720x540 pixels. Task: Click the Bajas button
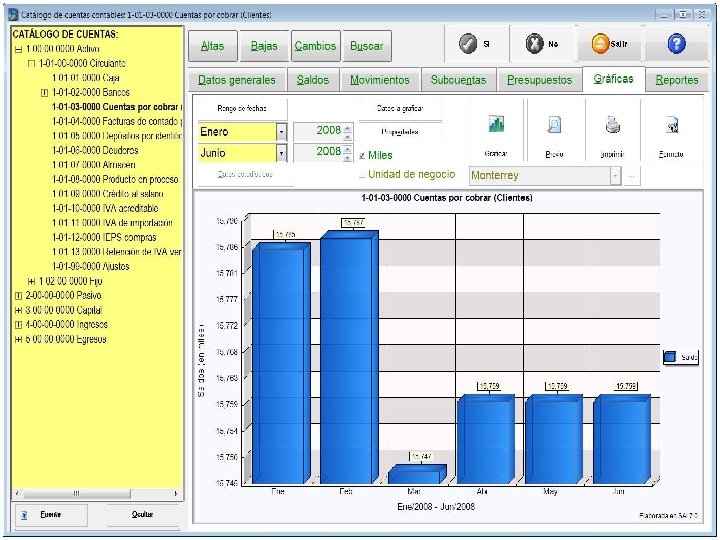tap(264, 46)
